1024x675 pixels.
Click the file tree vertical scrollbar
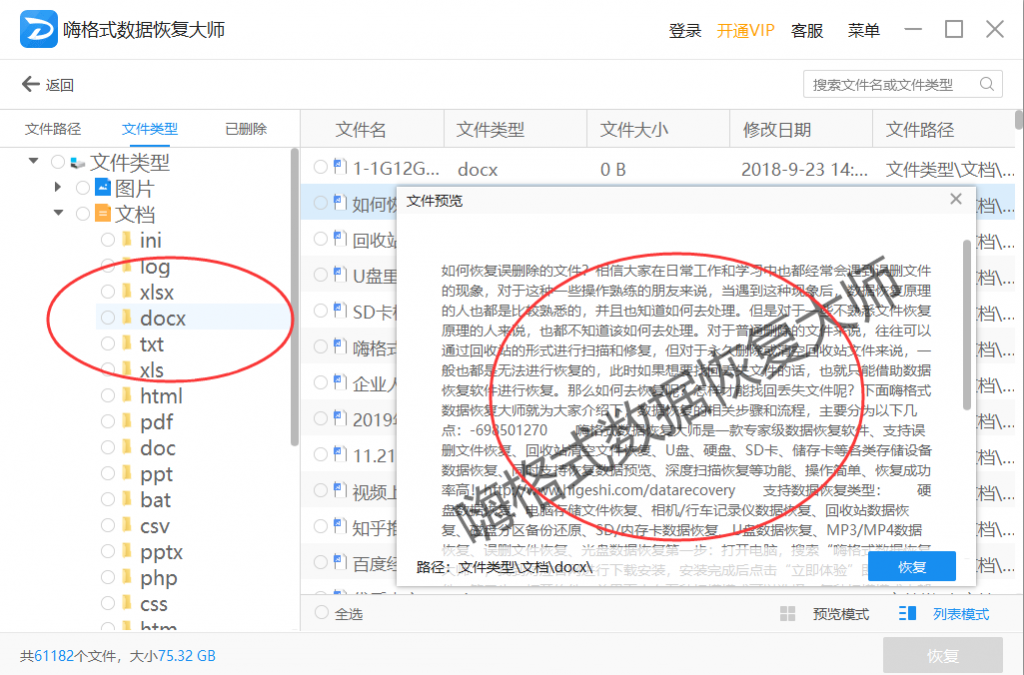pos(295,298)
